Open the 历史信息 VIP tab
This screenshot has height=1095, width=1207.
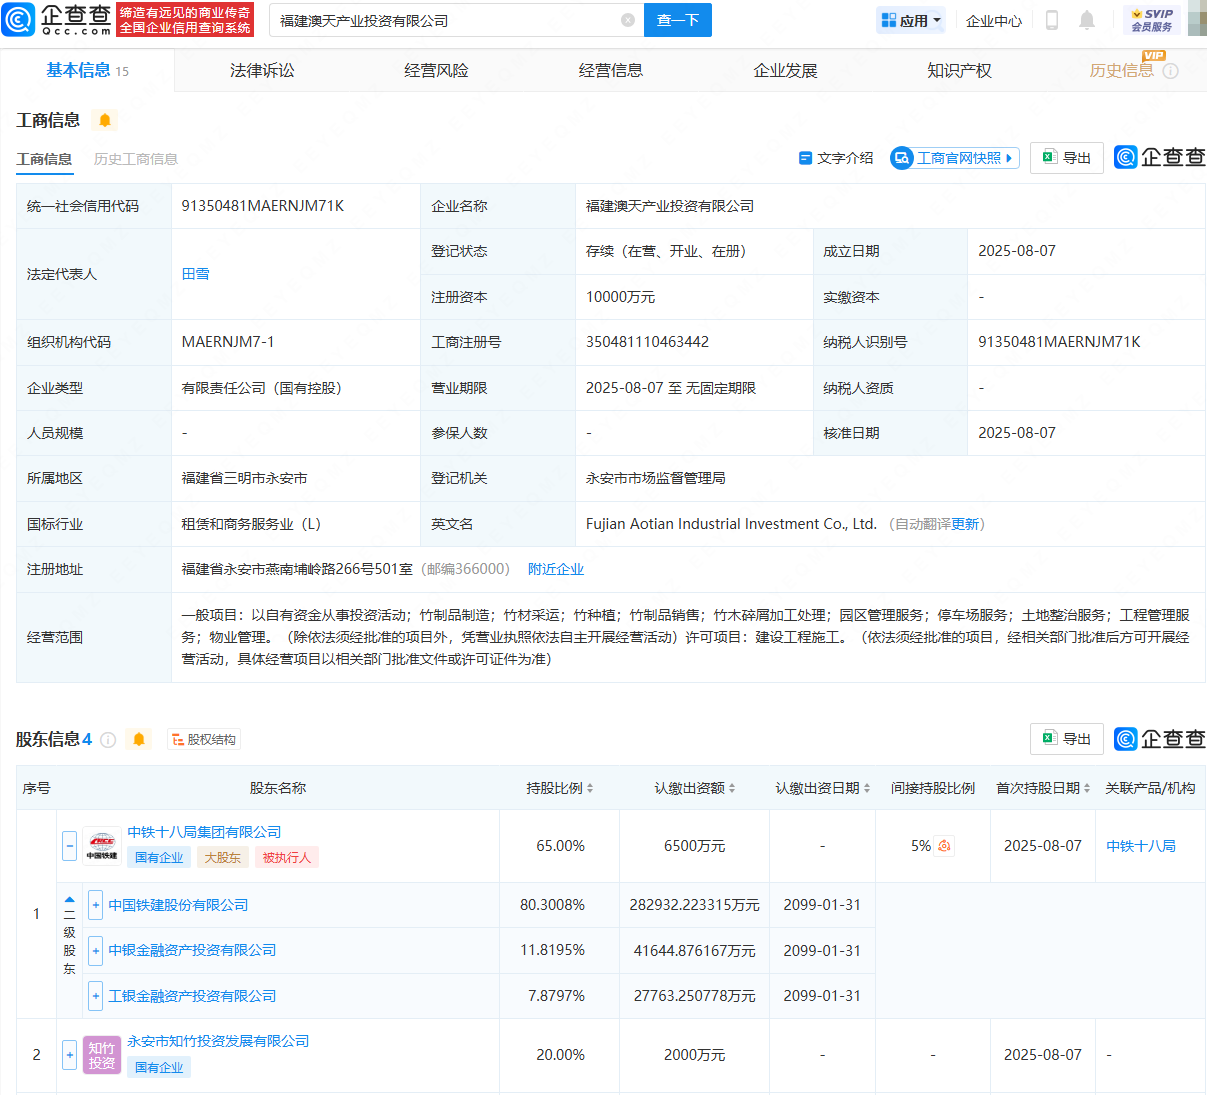coord(1121,70)
